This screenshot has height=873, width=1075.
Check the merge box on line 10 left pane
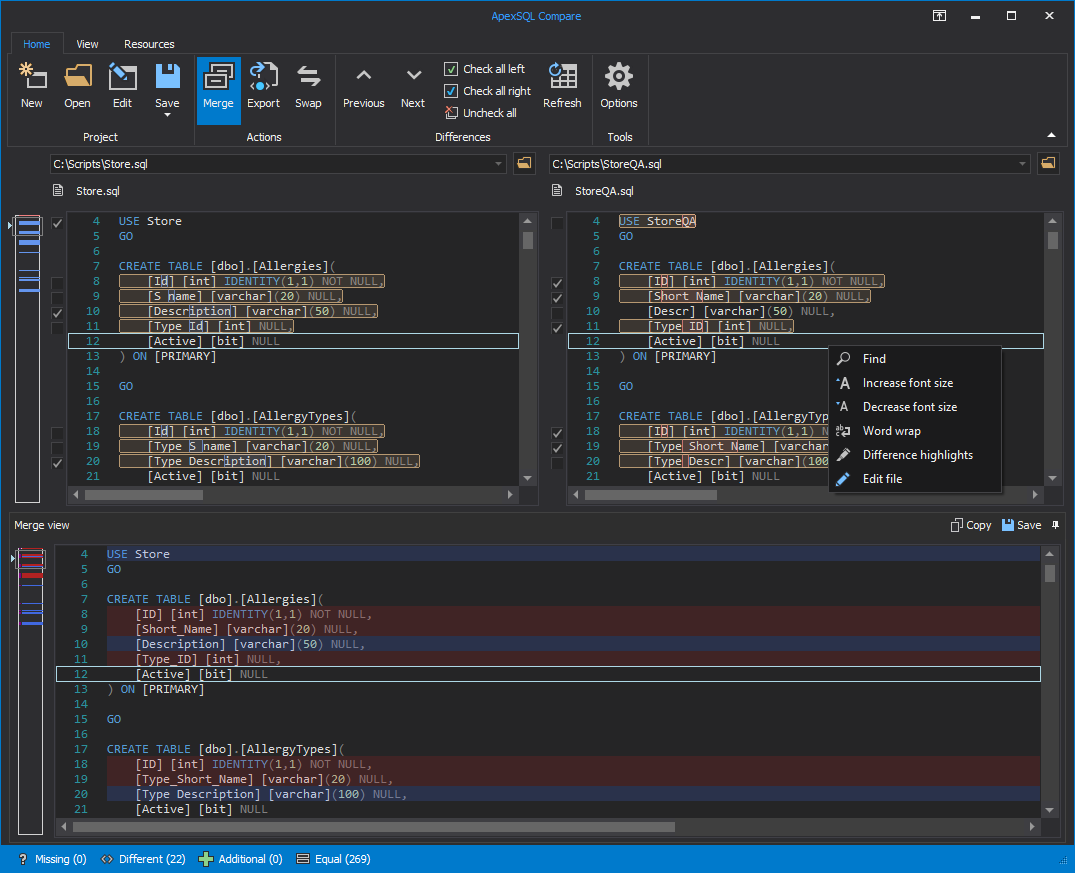tap(57, 311)
